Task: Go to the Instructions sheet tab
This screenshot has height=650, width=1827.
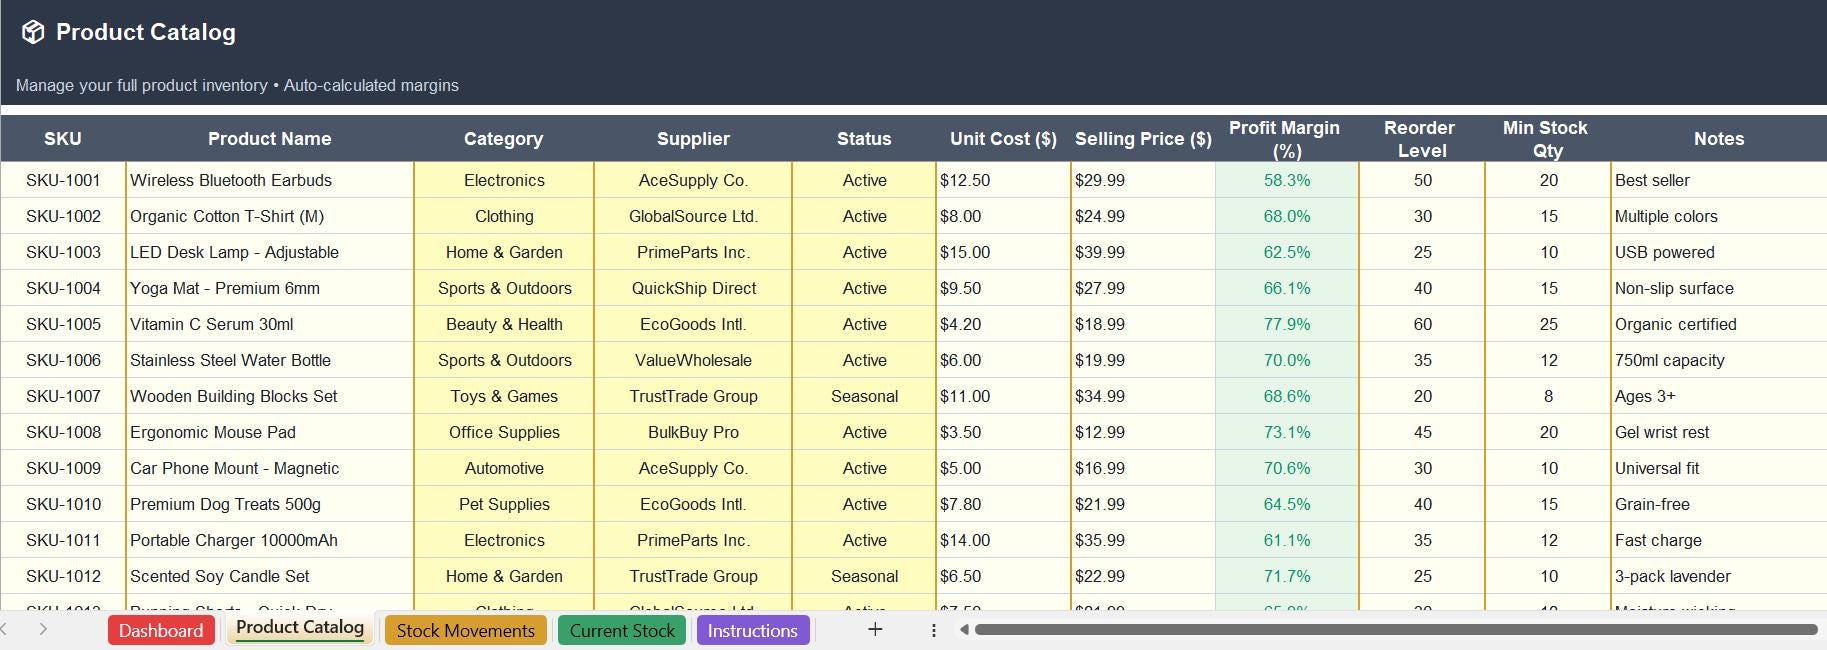Action: (x=752, y=630)
